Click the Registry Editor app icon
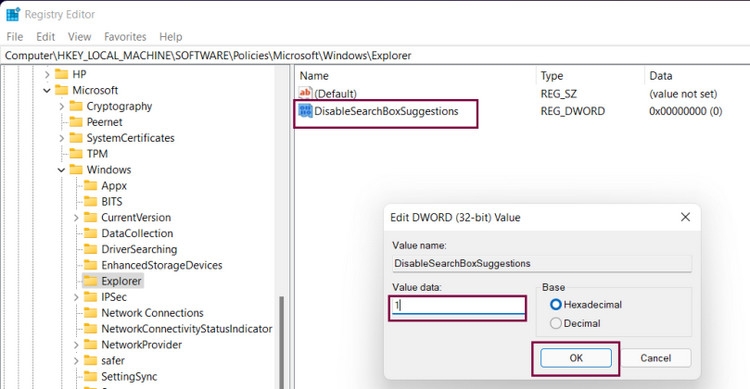Image resolution: width=750 pixels, height=389 pixels. pos(13,14)
